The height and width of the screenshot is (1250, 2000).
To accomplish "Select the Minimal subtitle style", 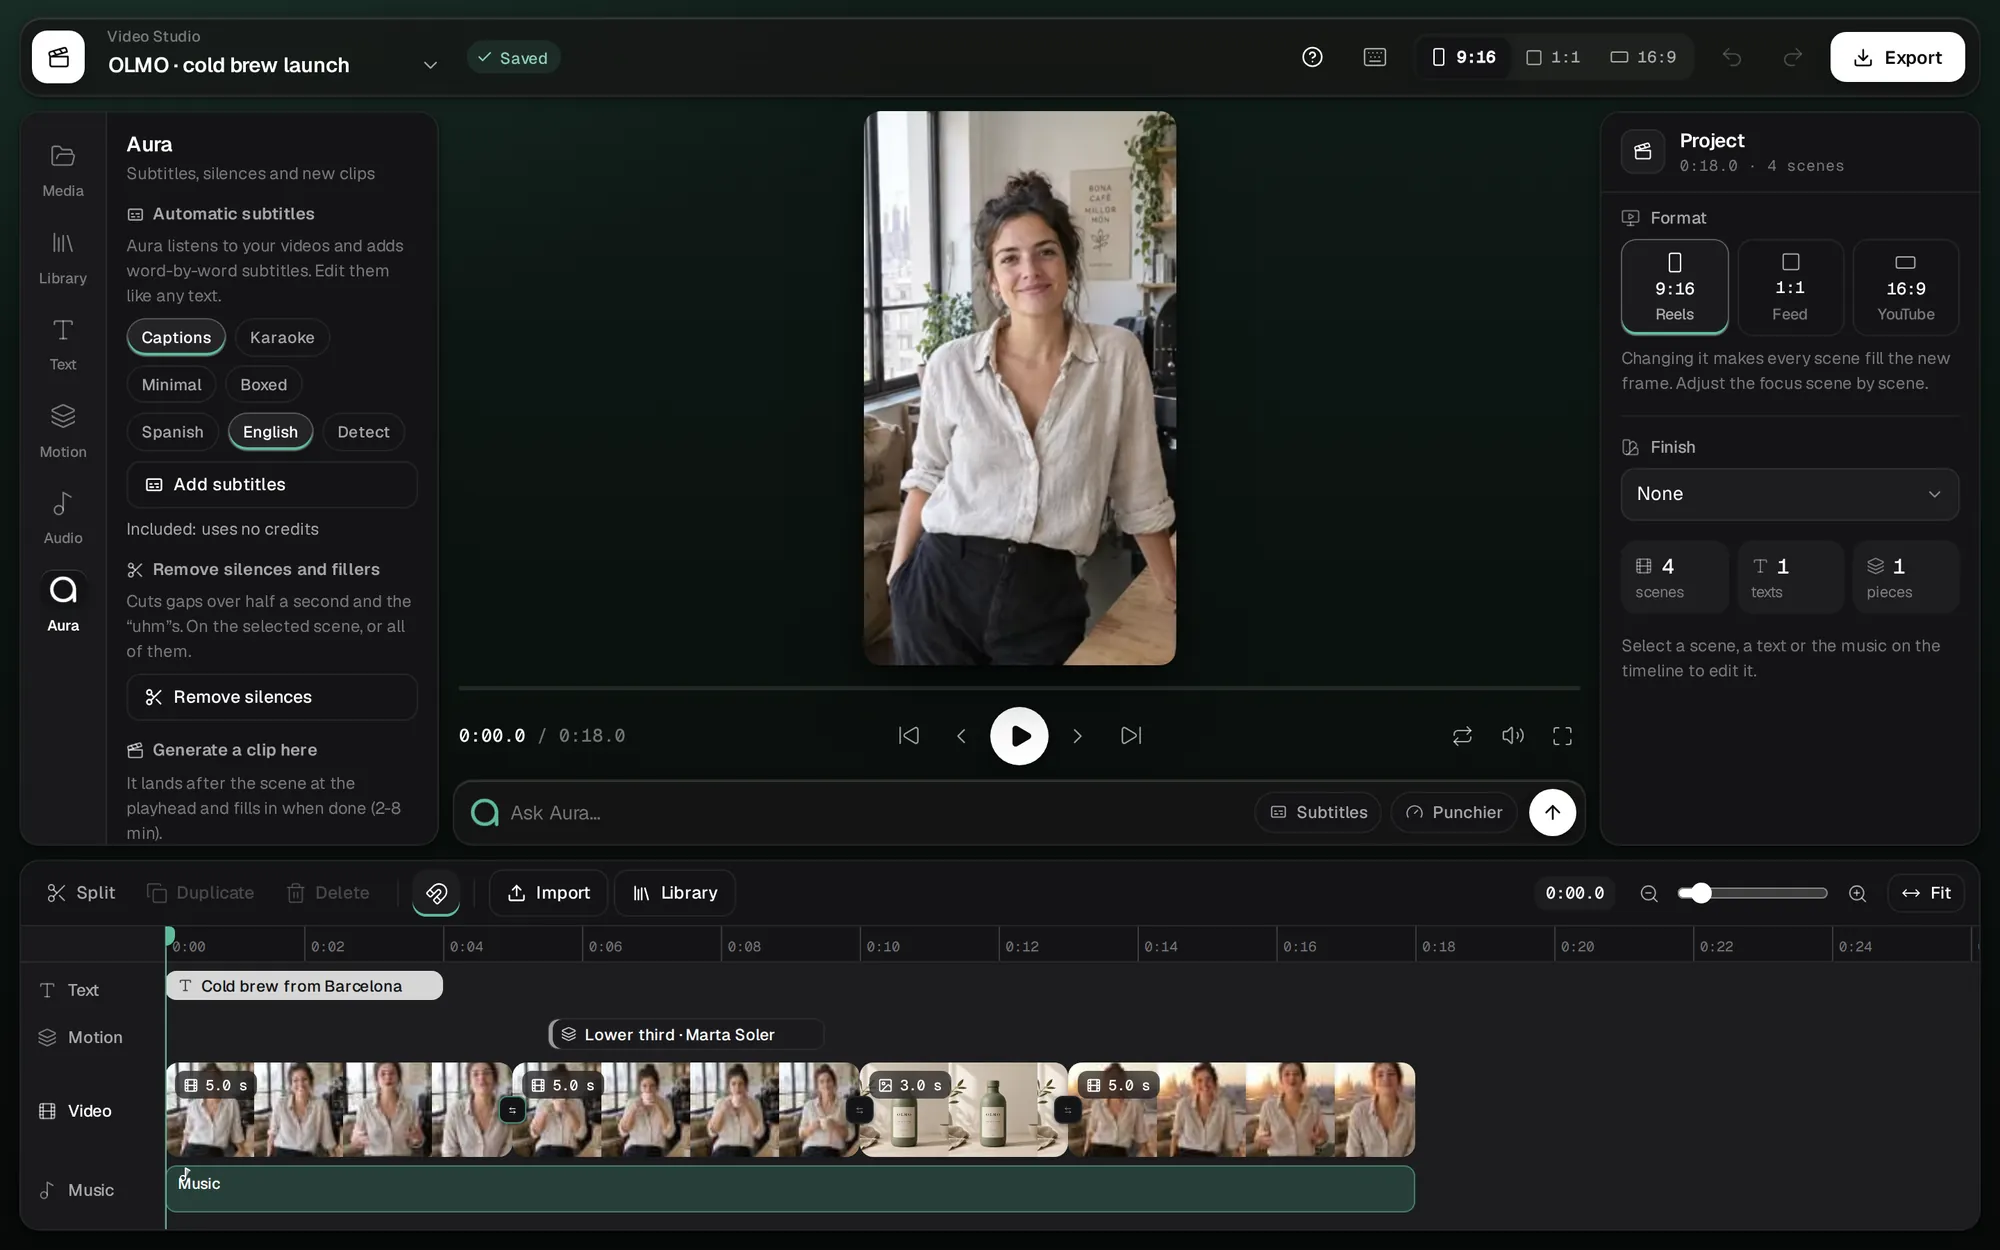I will [171, 384].
